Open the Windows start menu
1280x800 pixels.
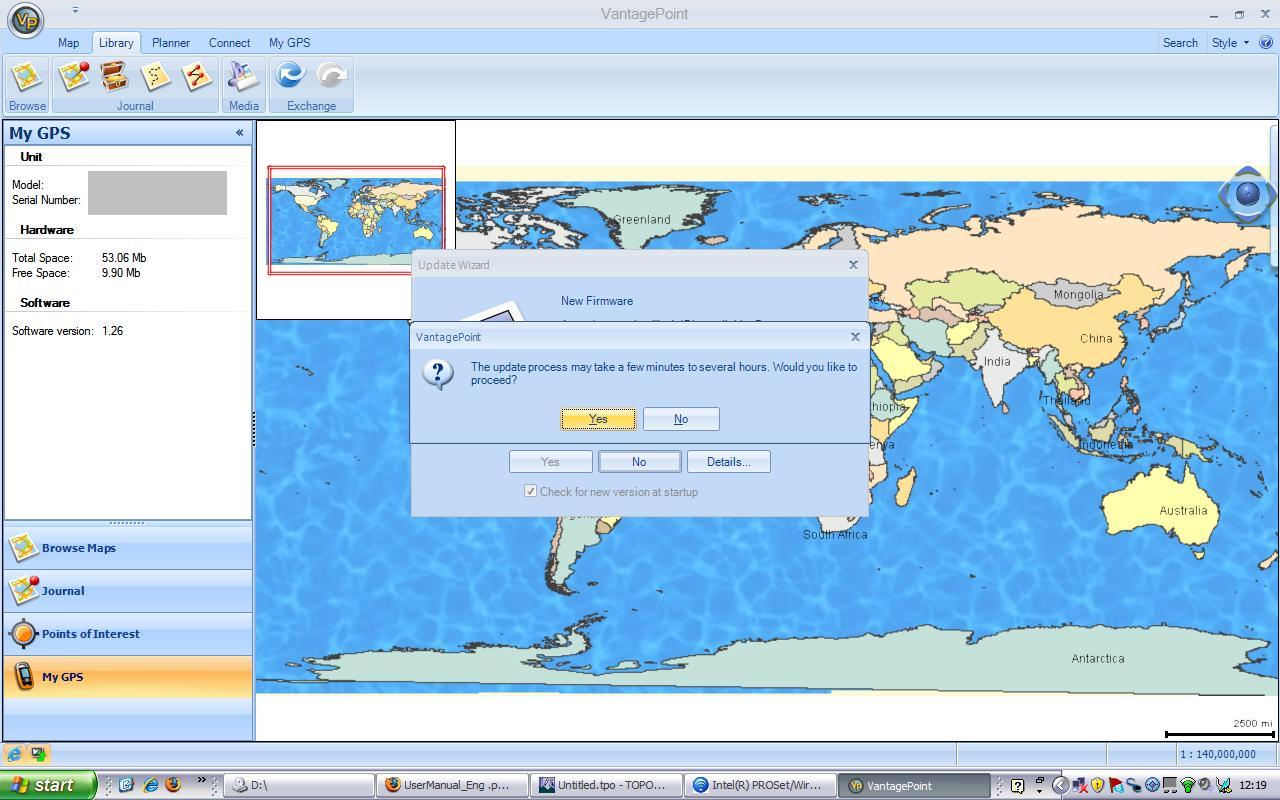coord(48,785)
